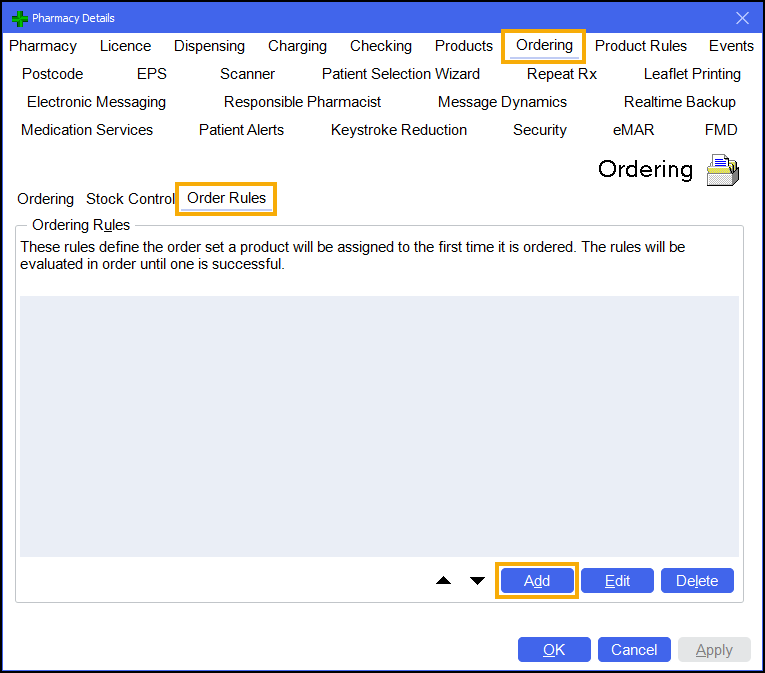The height and width of the screenshot is (673, 765).
Task: Select the Product Rules tab
Action: (641, 46)
